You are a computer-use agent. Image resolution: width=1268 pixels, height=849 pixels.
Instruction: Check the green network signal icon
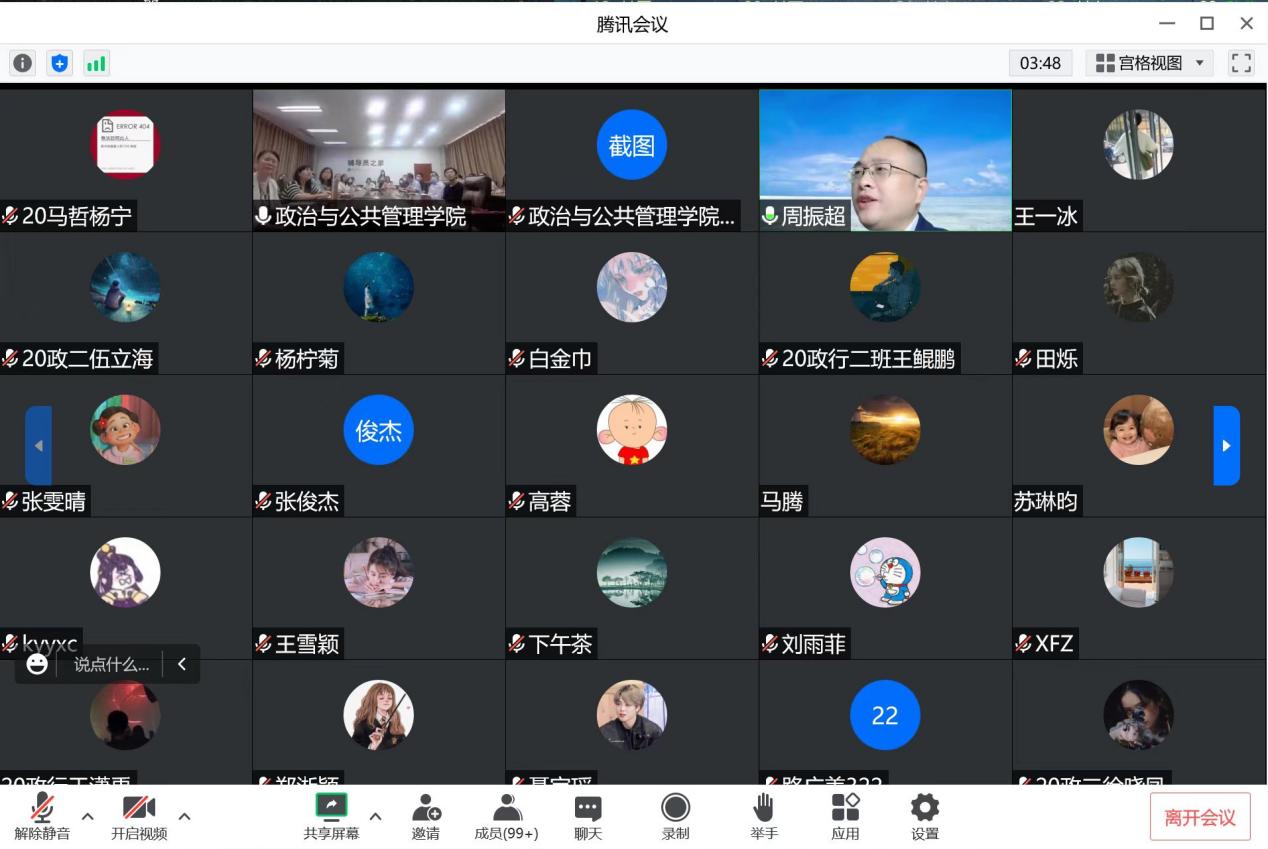tap(96, 63)
